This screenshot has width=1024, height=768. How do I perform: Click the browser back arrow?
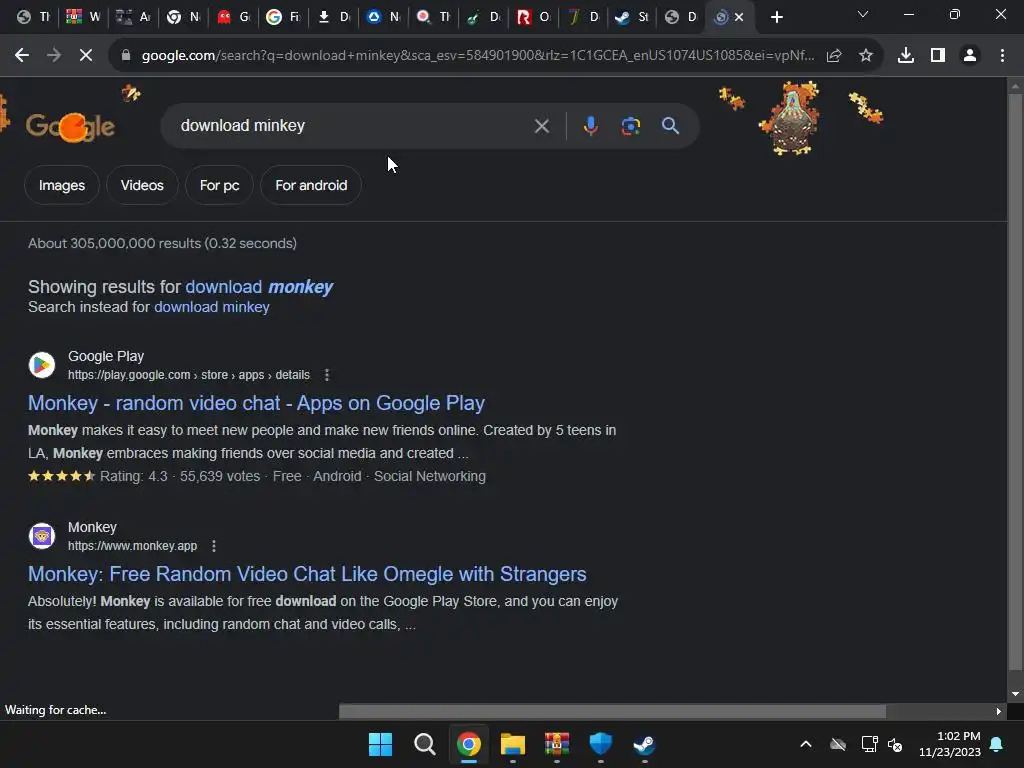pos(22,56)
